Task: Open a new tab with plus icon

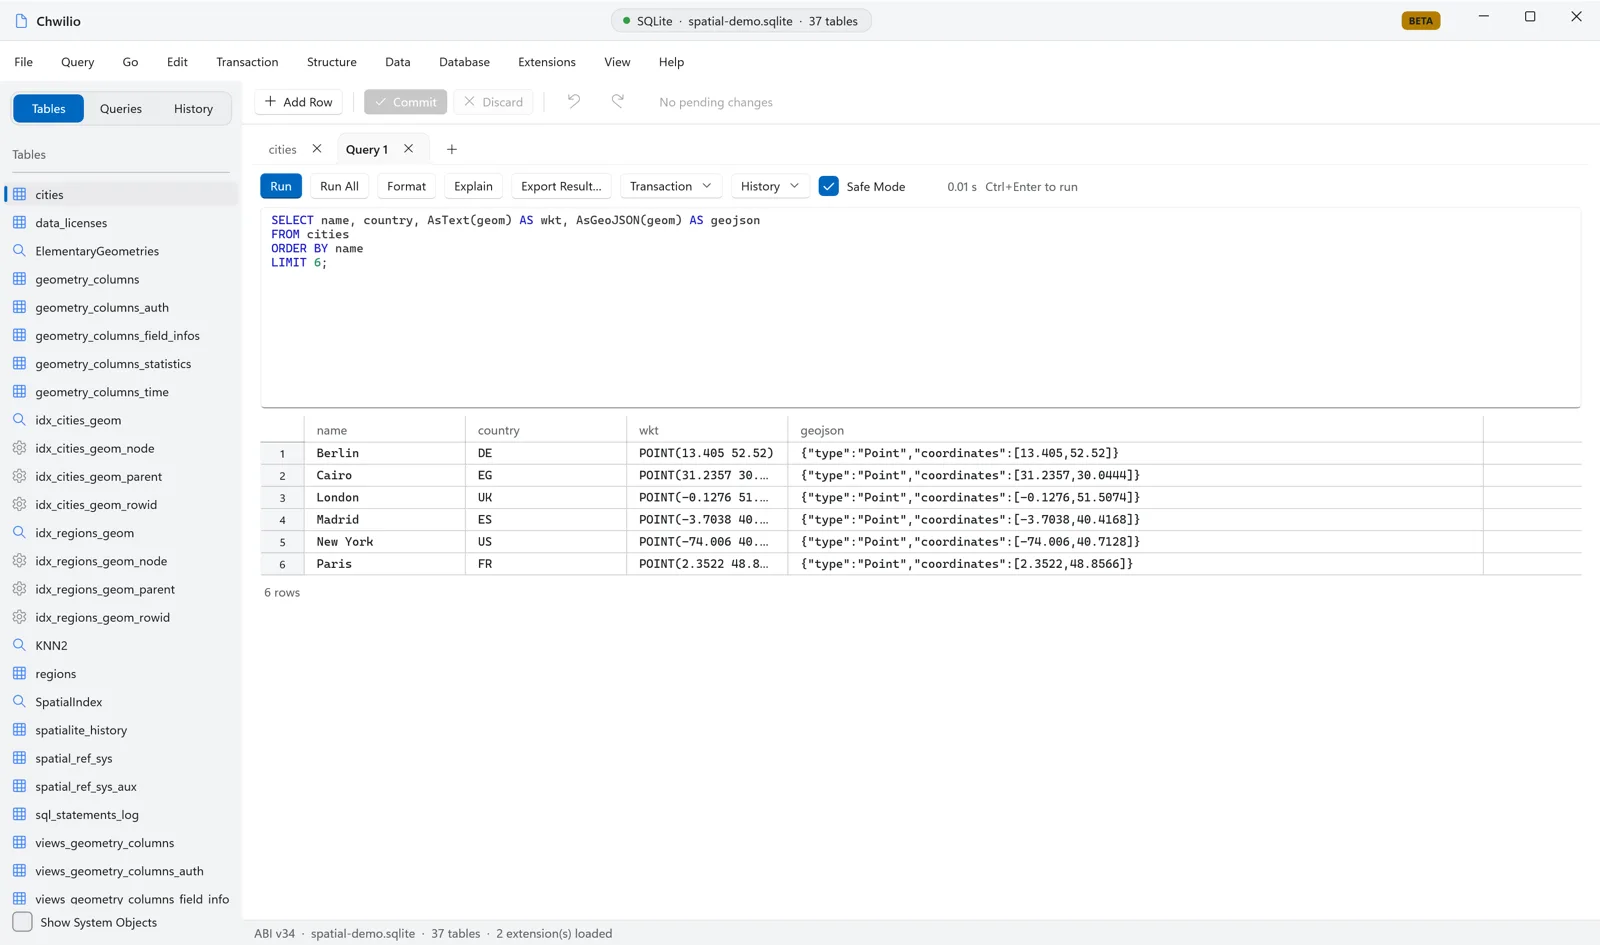Action: 451,149
